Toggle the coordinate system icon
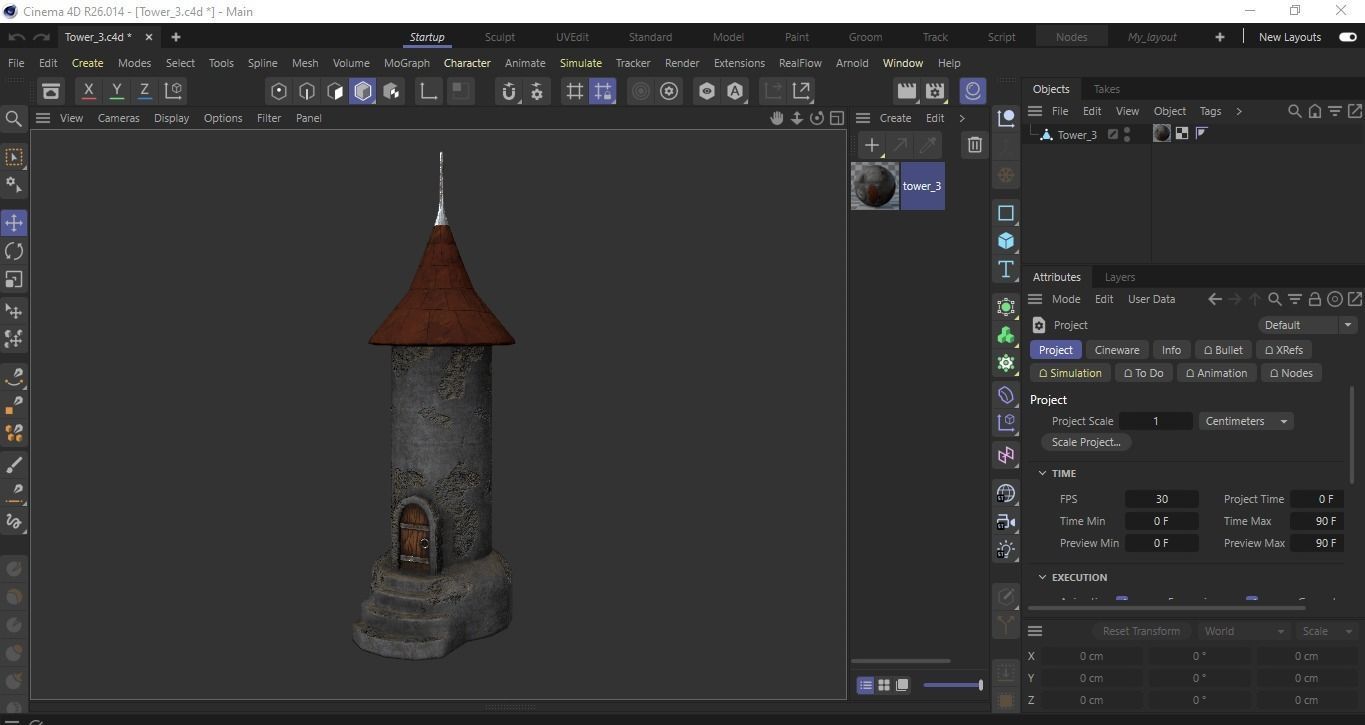The height and width of the screenshot is (725, 1365). 173,91
